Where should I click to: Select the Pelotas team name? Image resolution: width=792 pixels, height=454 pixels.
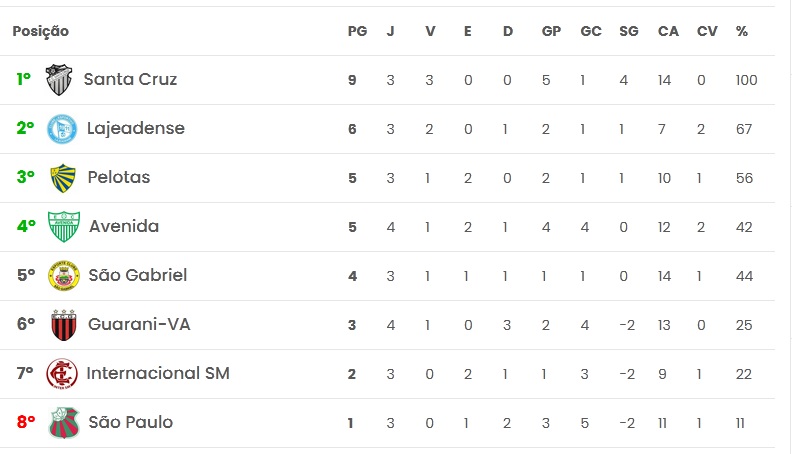click(x=118, y=177)
